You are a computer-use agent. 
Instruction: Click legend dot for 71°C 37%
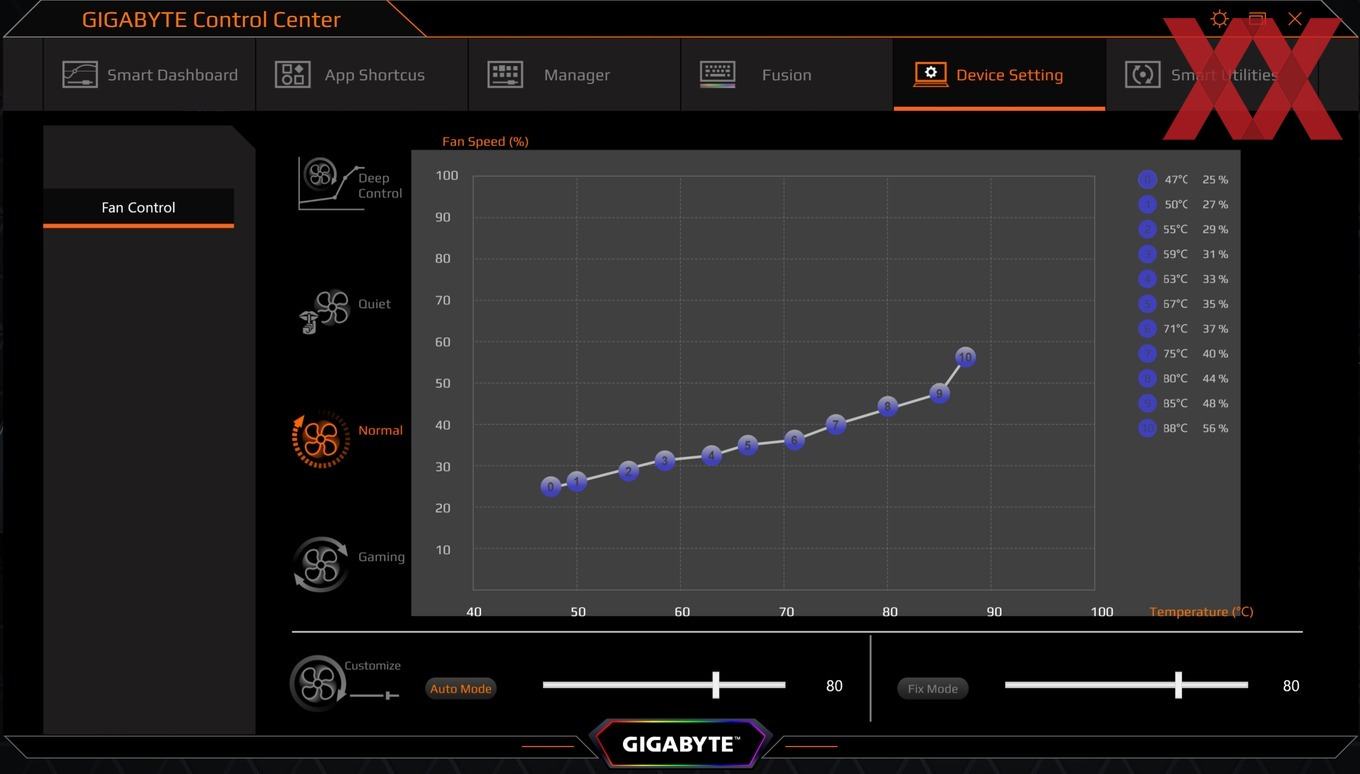[1147, 329]
